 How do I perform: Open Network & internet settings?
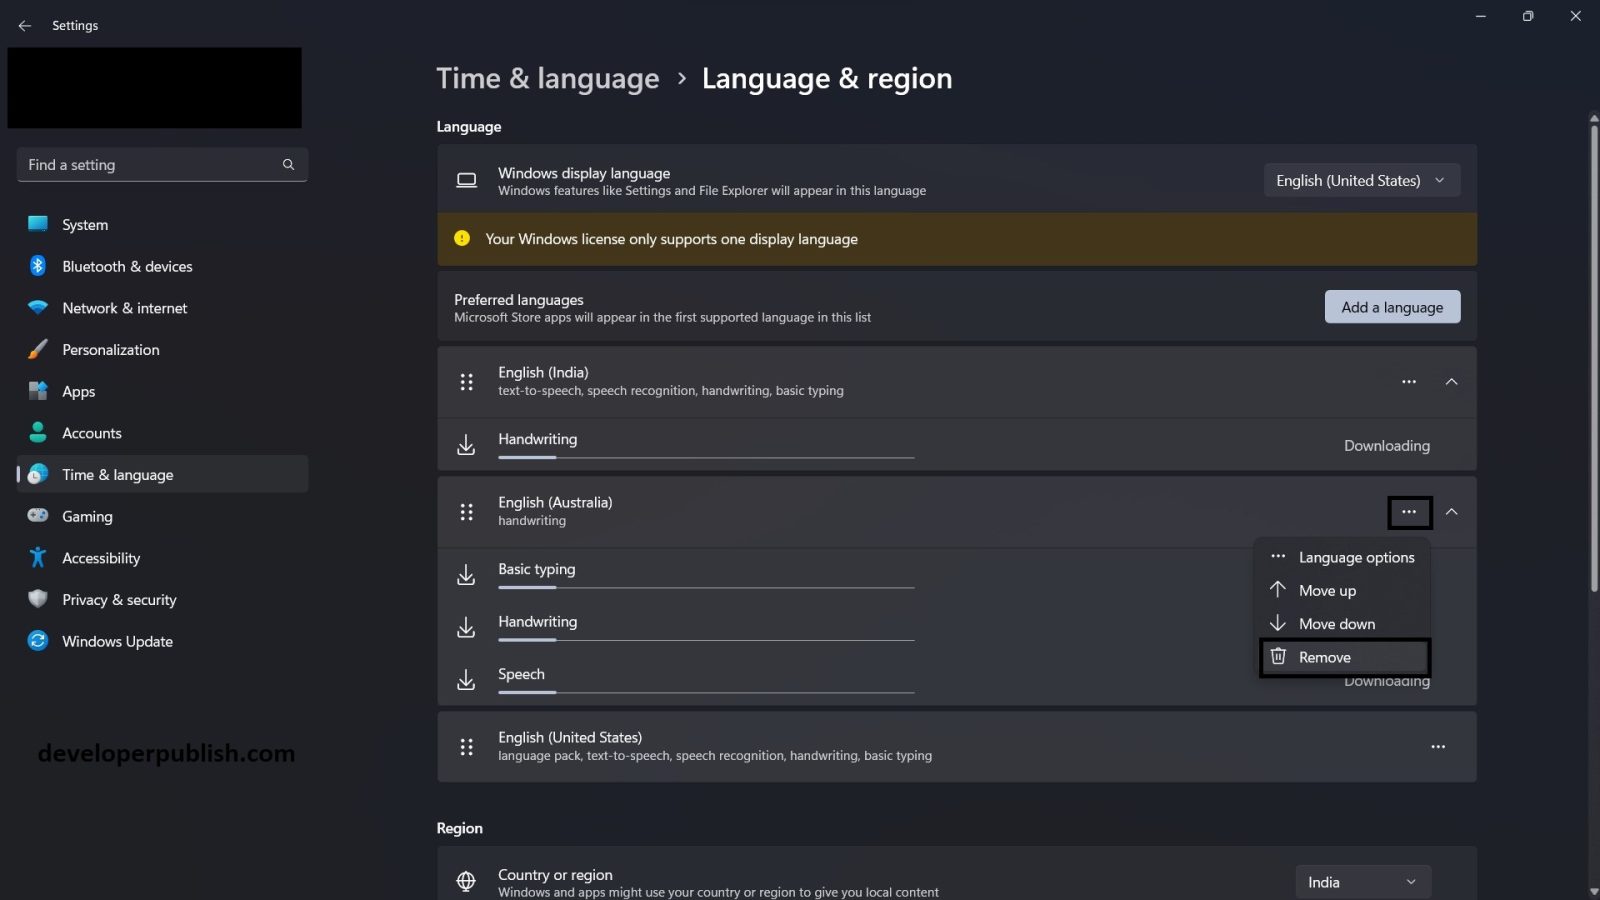point(124,308)
